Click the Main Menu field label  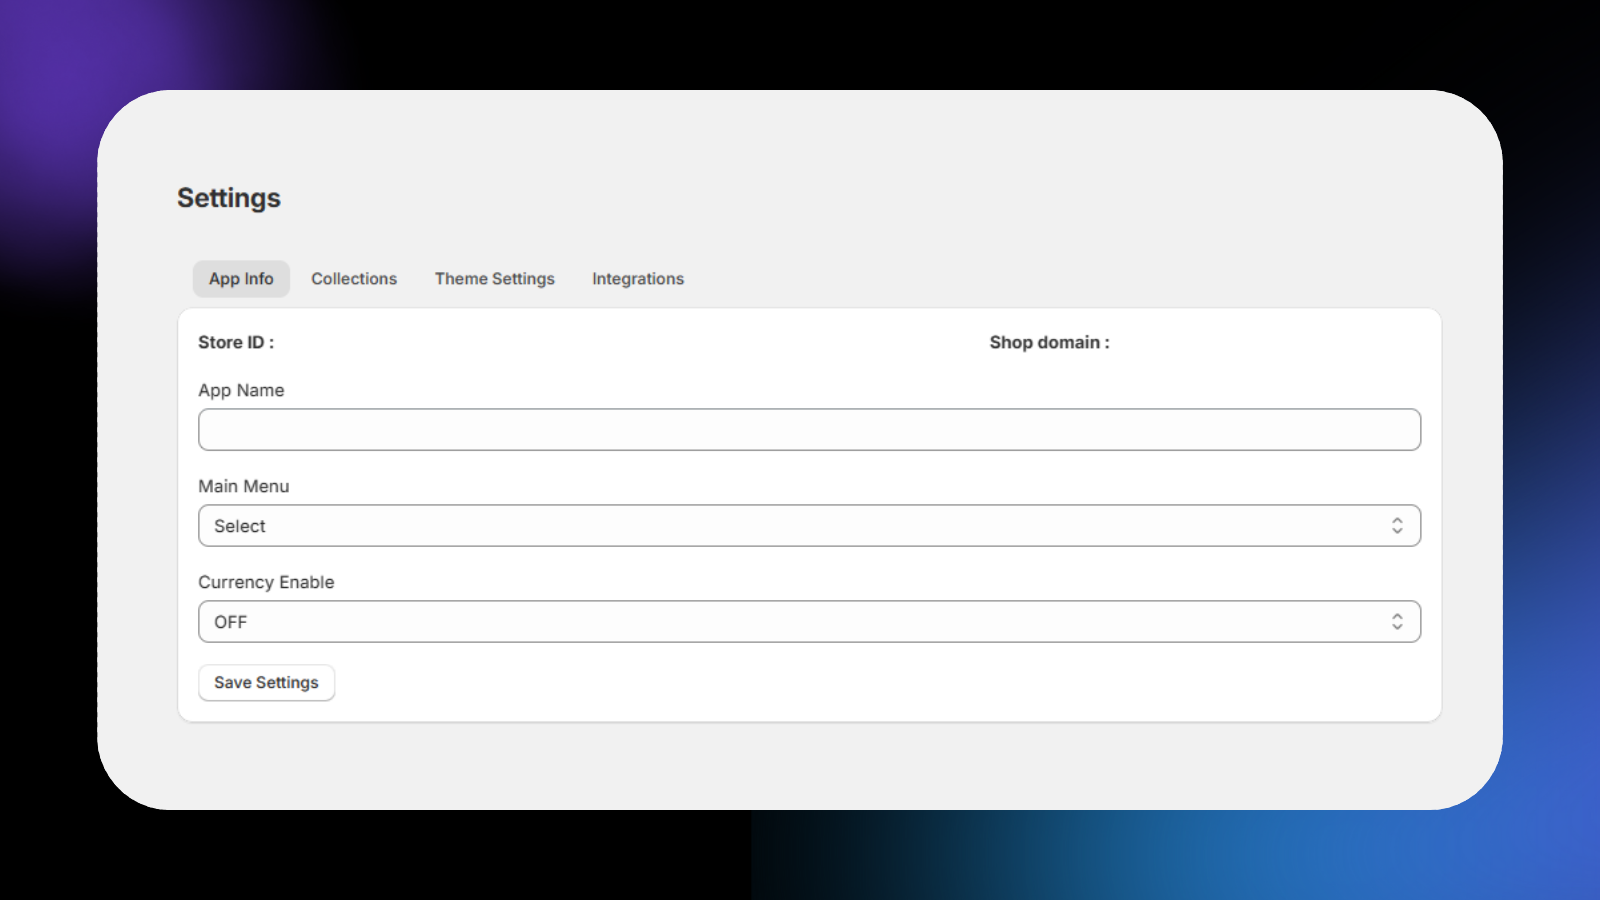coord(244,486)
